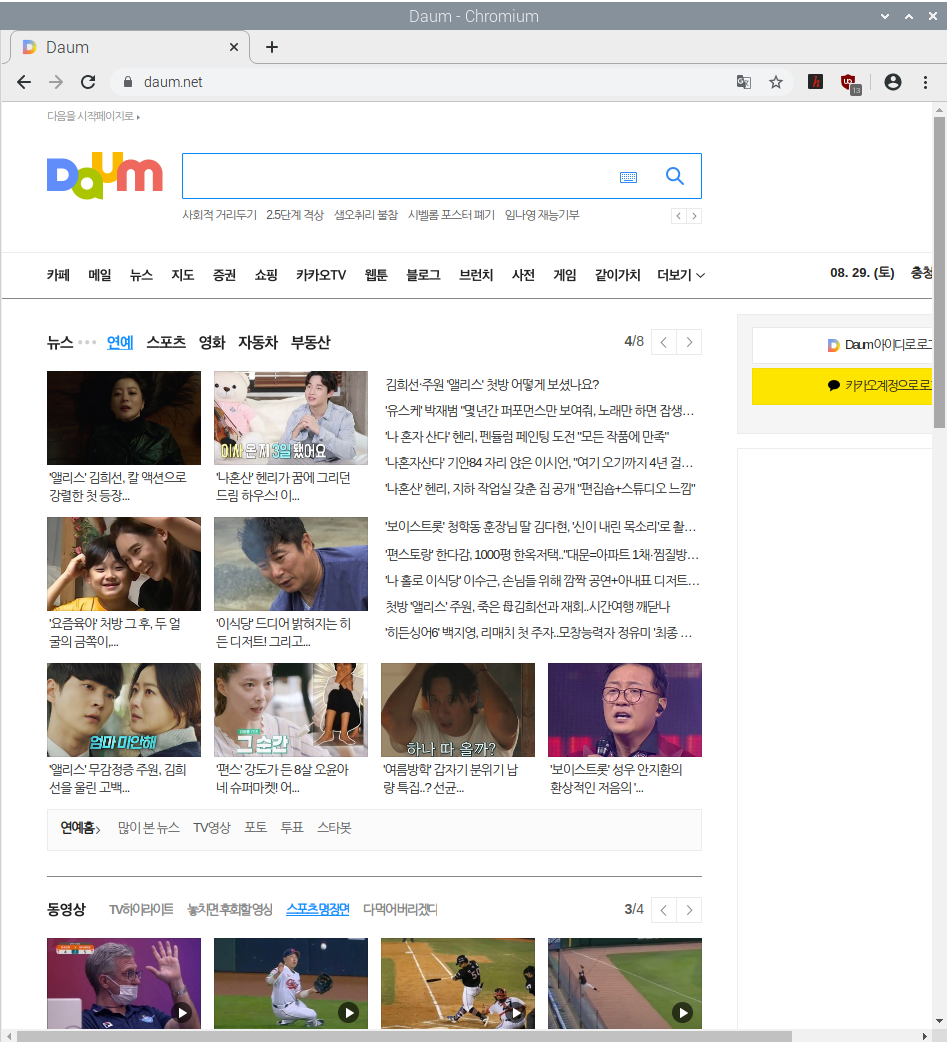This screenshot has height=1042, width=947.
Task: Select the TV하이라이트 video tab
Action: pos(141,909)
